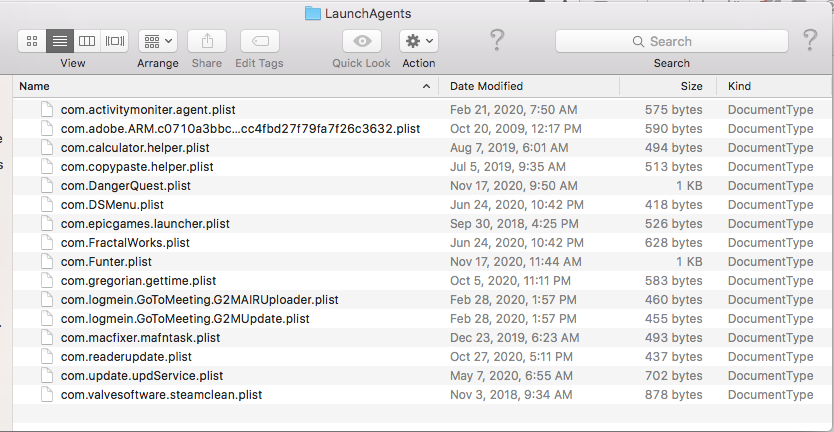
Task: Click document icon of com.gregorian.gettime.plist
Action: [47, 281]
